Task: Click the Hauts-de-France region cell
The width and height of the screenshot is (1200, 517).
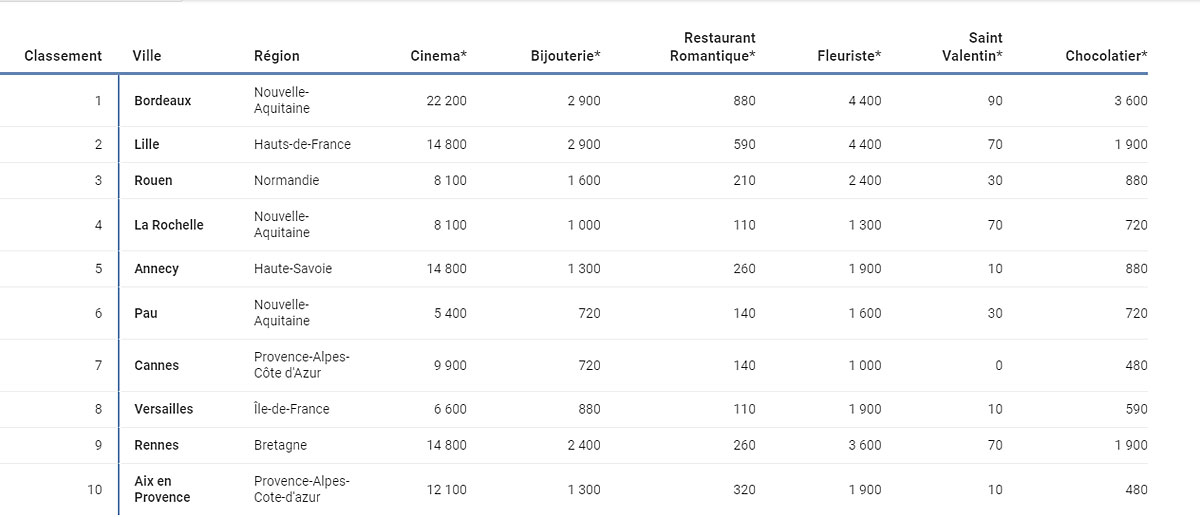Action: pyautogui.click(x=302, y=145)
